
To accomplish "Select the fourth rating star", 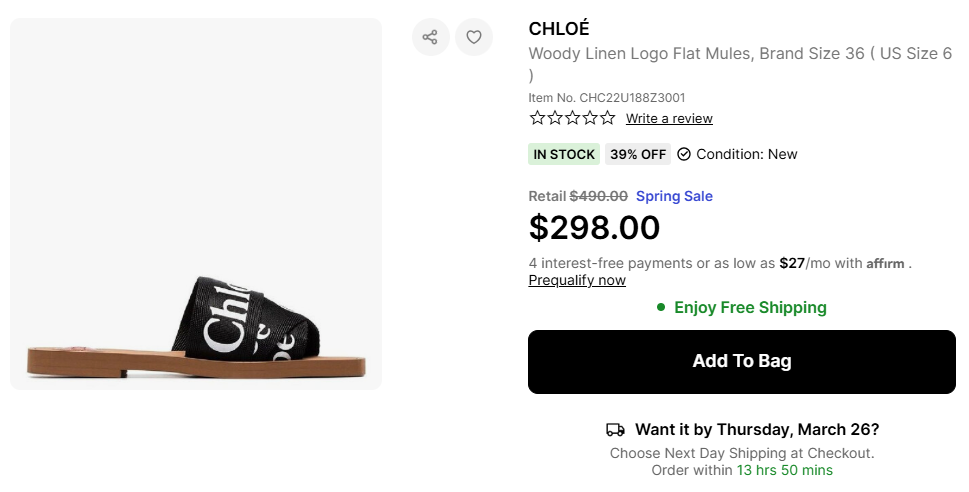I will point(590,118).
